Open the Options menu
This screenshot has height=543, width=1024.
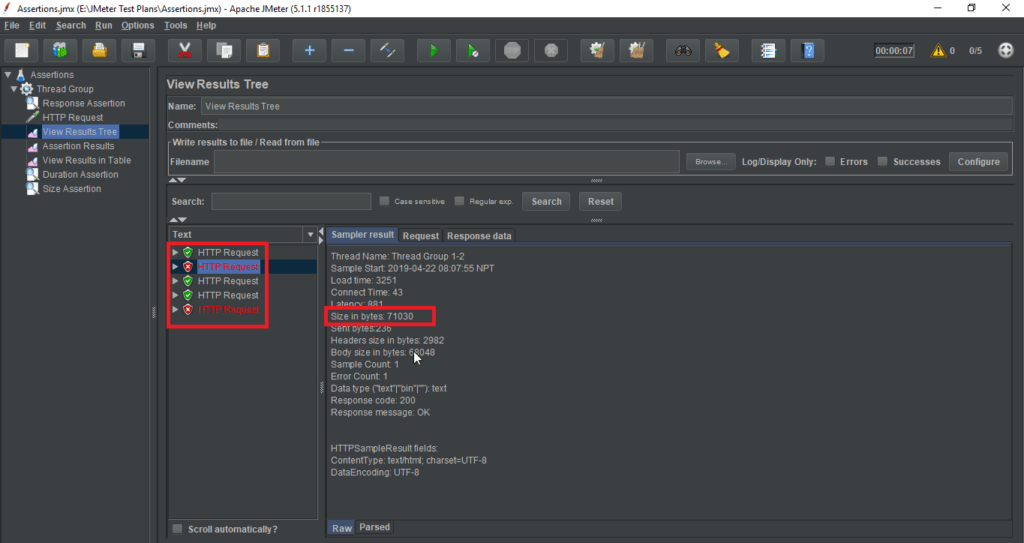coord(137,25)
